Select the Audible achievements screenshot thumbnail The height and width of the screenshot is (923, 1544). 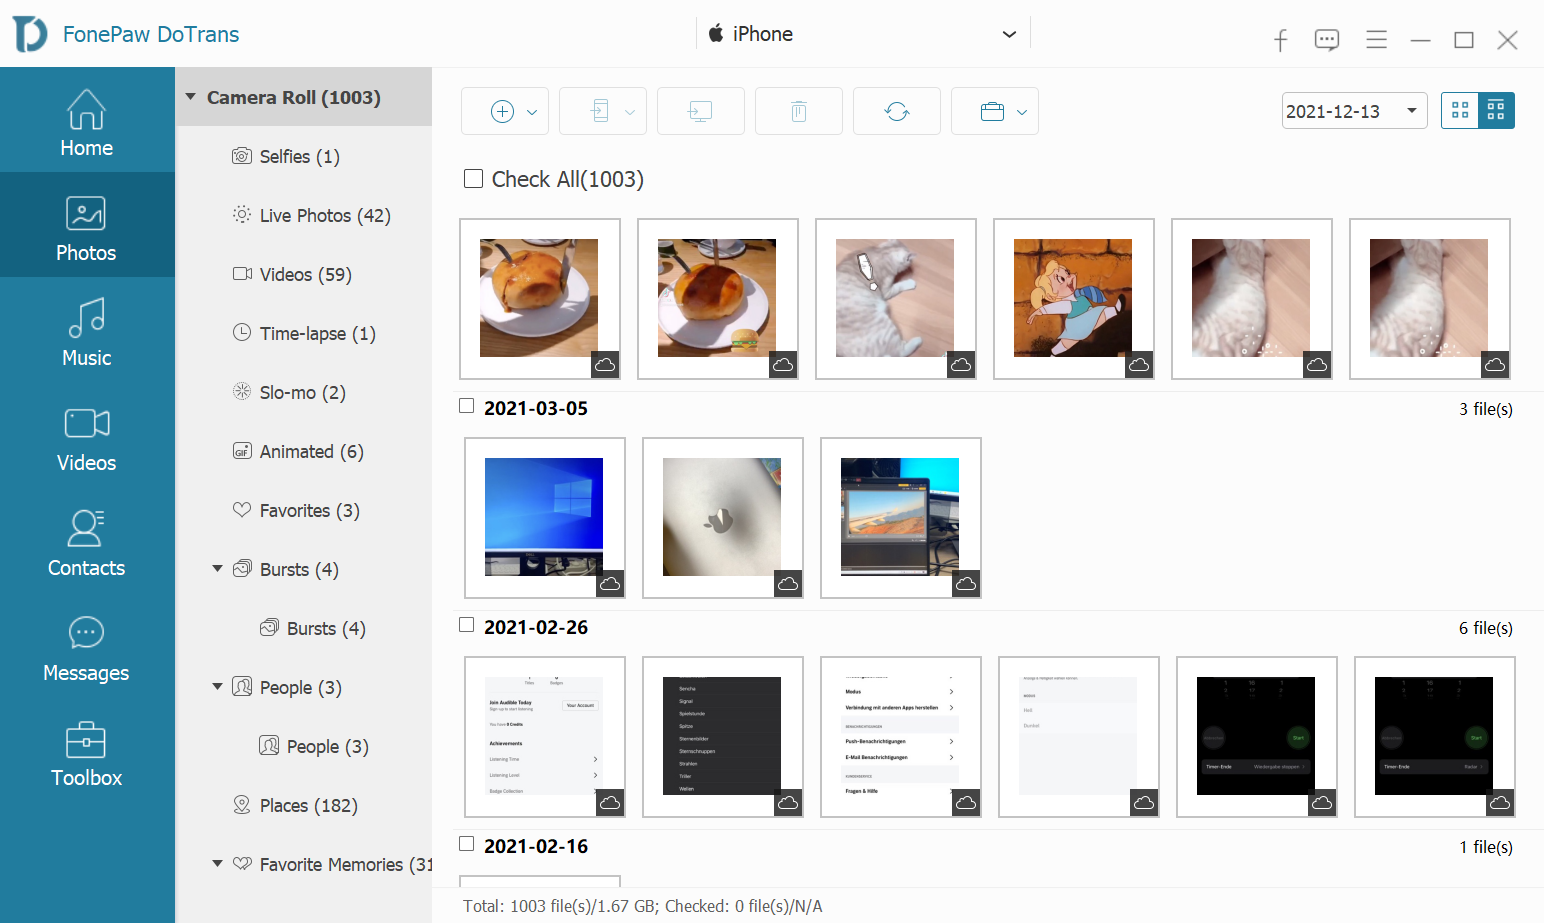[x=544, y=736]
